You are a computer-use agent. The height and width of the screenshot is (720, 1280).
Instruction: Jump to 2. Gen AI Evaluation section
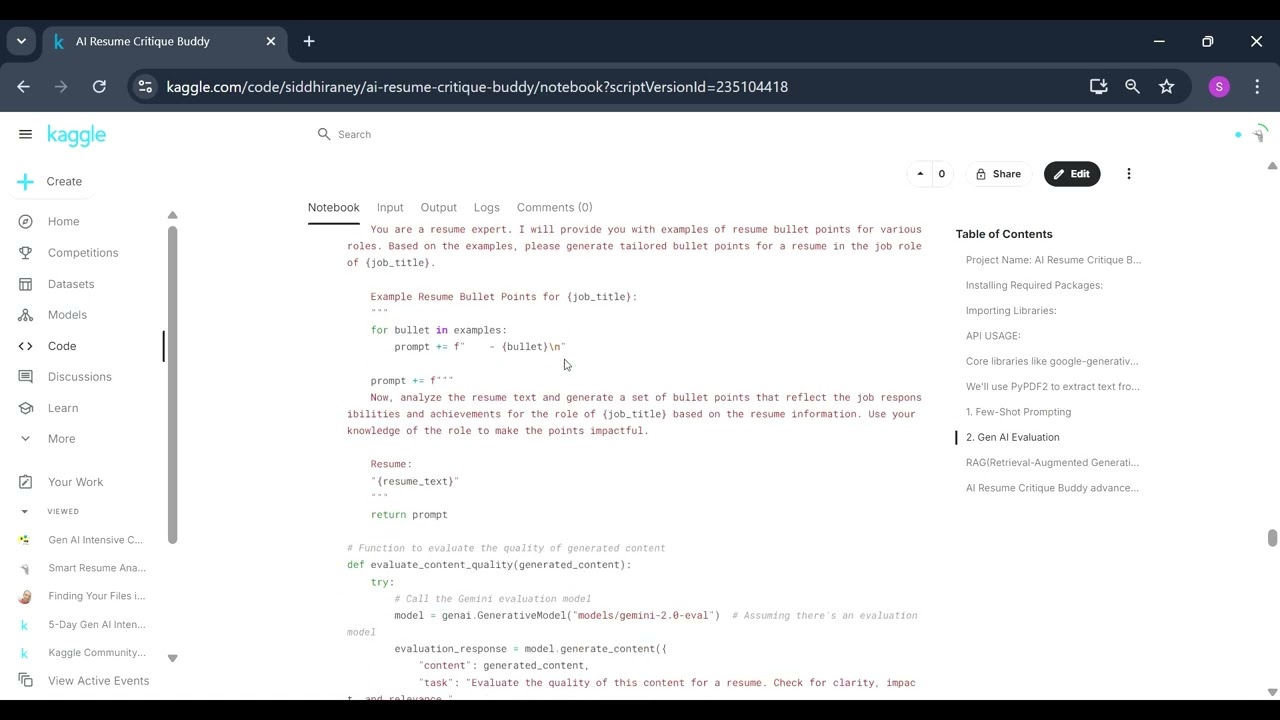tap(1012, 437)
